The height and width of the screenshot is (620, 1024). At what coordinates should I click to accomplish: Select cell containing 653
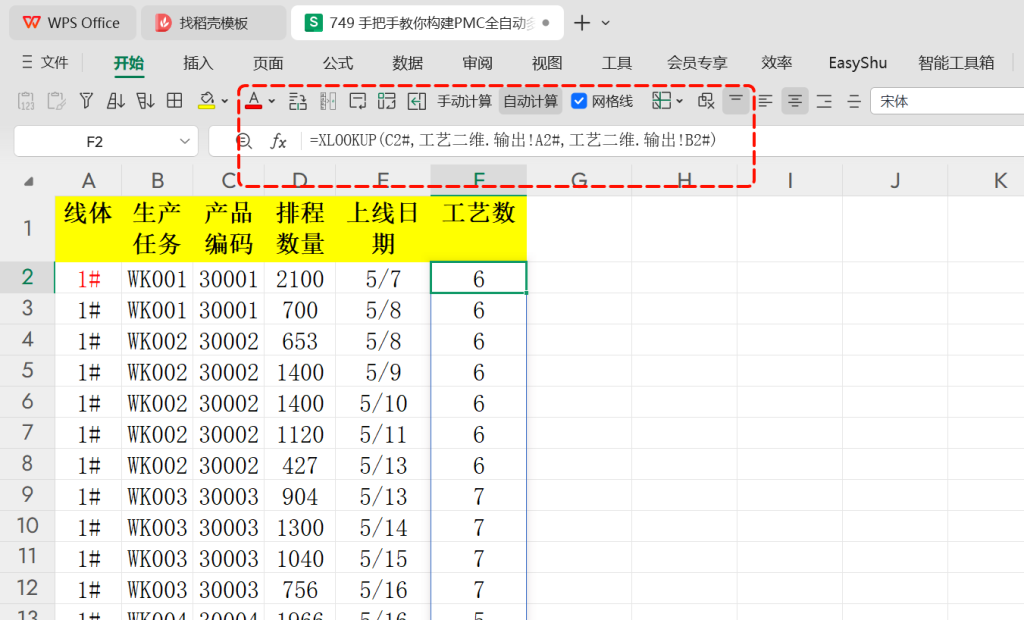click(x=300, y=340)
